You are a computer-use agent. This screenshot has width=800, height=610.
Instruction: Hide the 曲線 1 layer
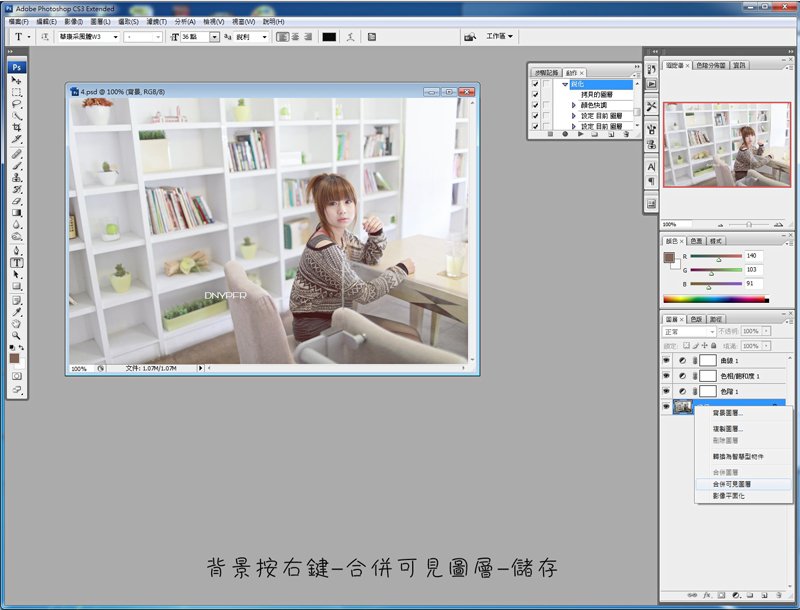point(666,361)
